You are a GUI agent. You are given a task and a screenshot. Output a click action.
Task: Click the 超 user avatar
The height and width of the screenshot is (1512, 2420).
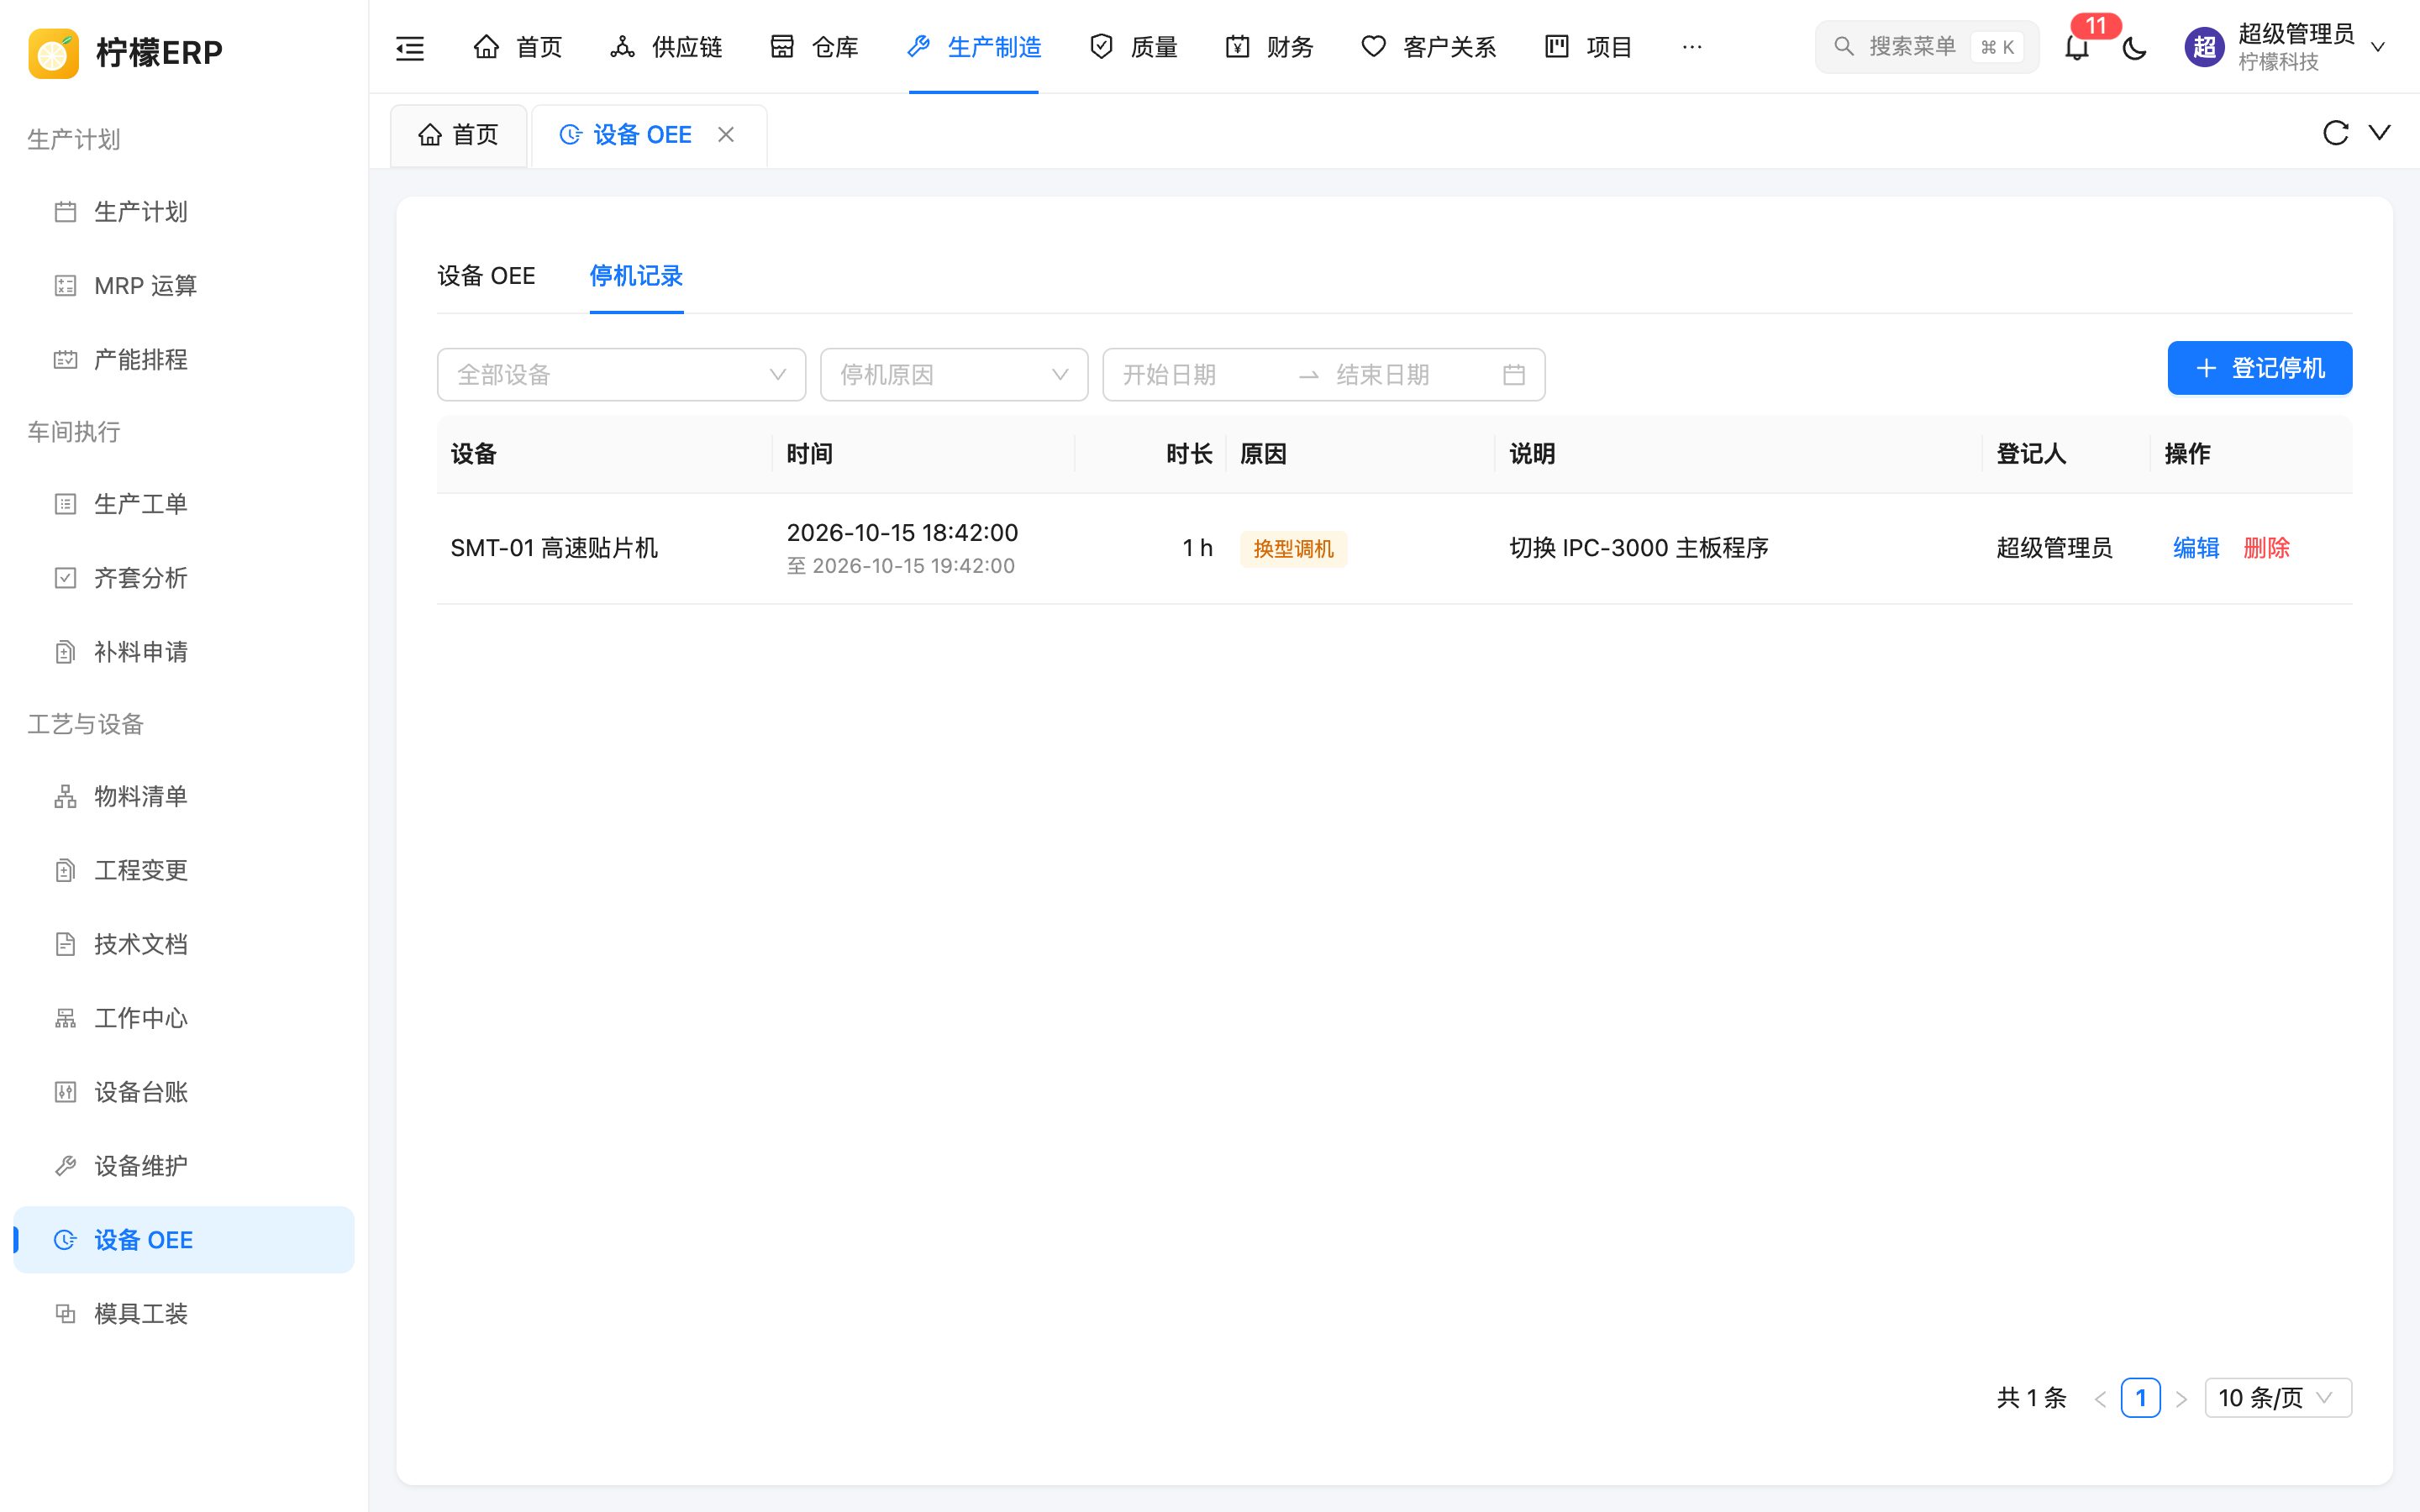pyautogui.click(x=2204, y=47)
